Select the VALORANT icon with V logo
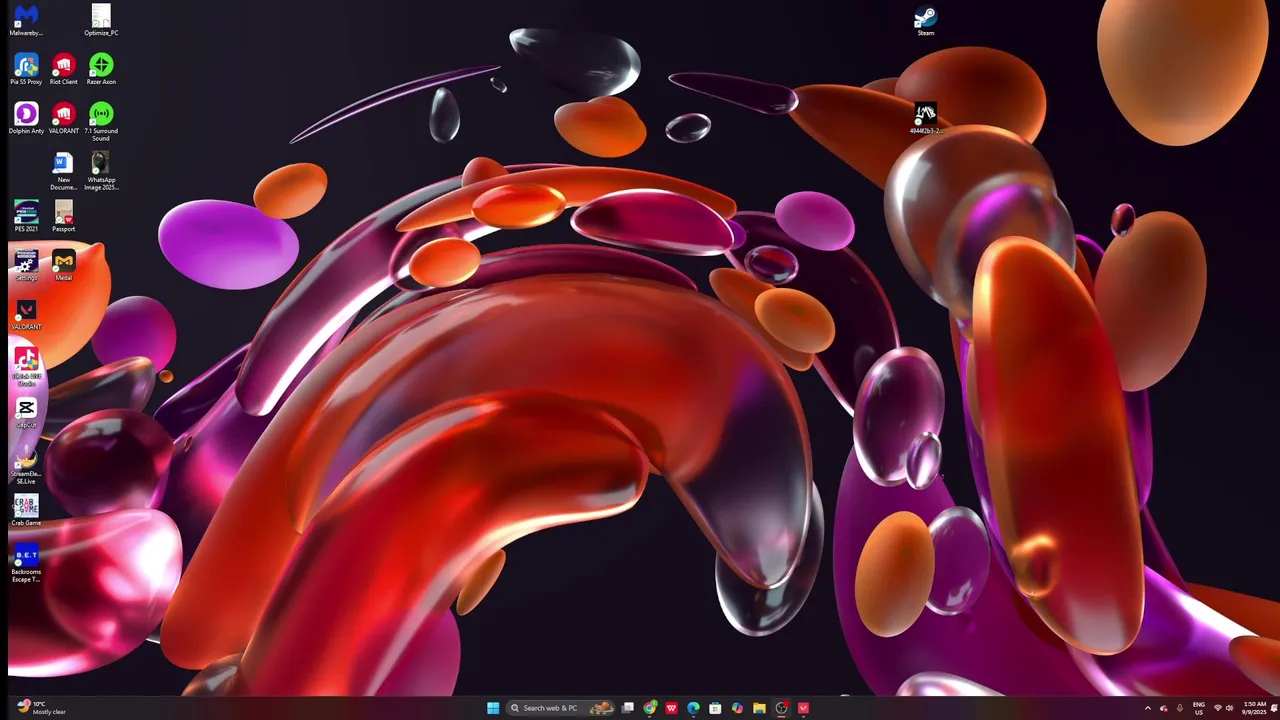Viewport: 1280px width, 720px height. point(26,314)
